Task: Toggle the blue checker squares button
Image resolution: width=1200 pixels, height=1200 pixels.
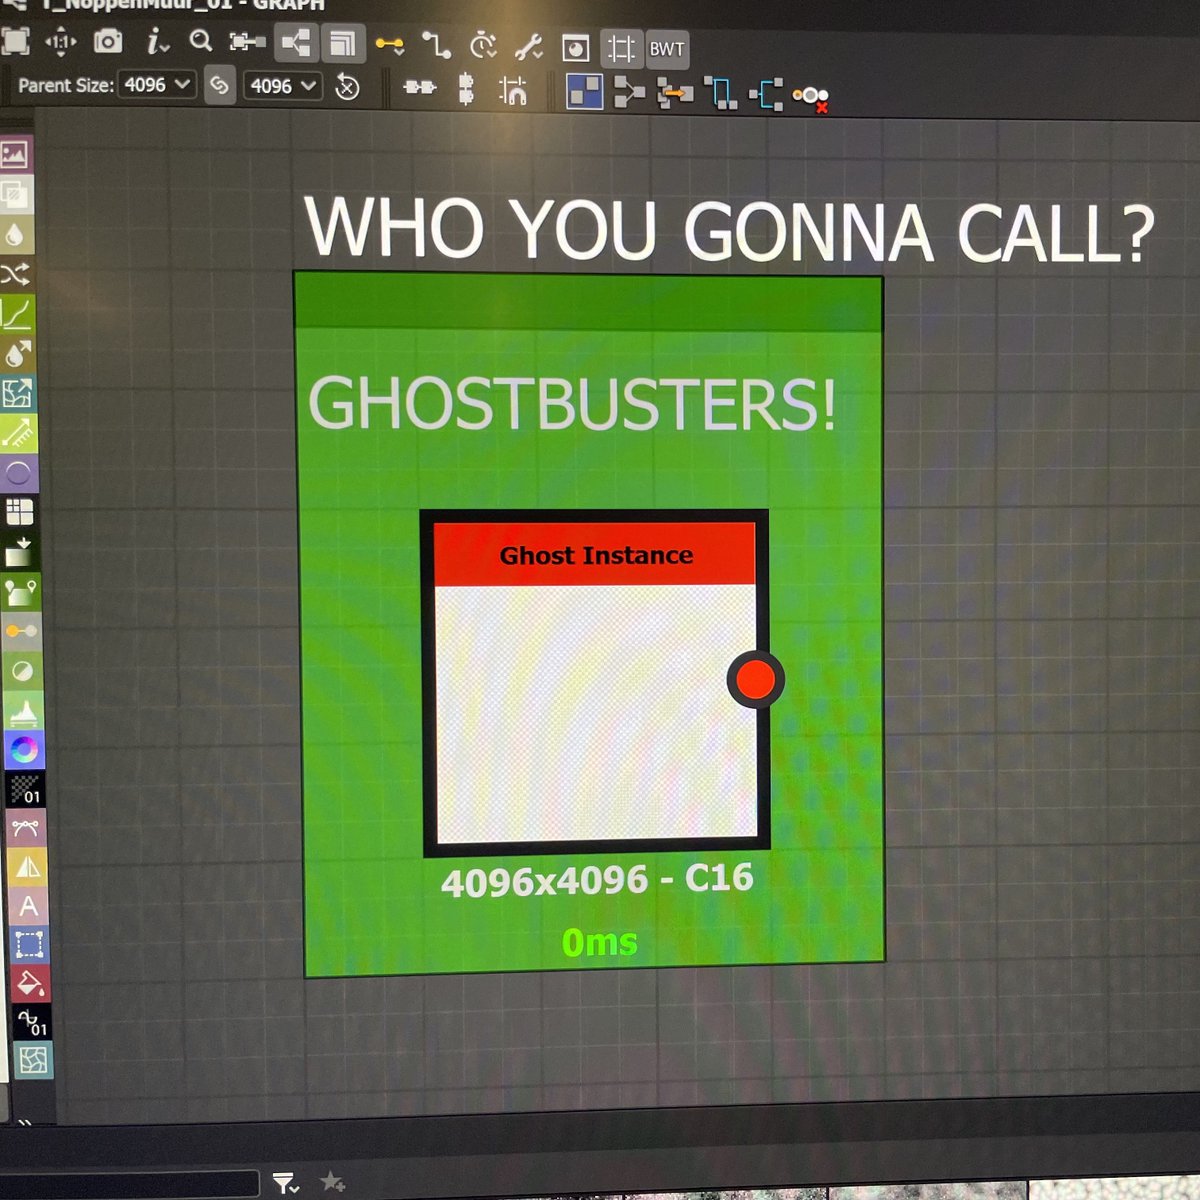Action: [585, 91]
